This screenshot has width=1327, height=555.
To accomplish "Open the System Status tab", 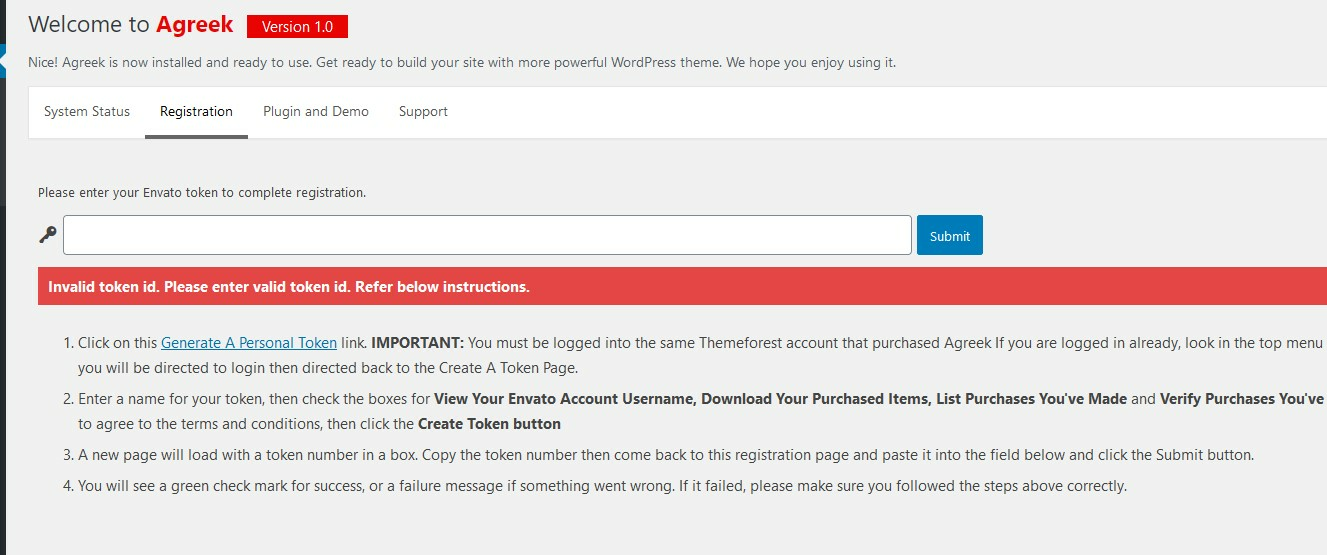I will click(x=87, y=111).
